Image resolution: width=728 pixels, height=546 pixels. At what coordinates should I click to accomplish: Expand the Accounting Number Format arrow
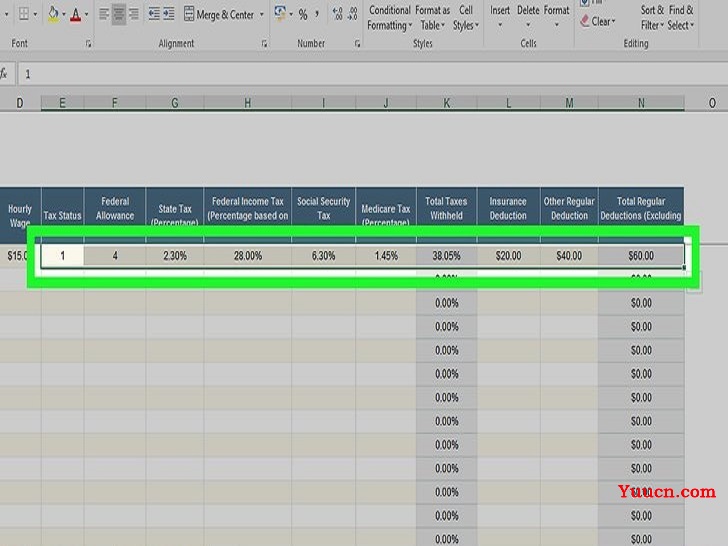point(291,15)
